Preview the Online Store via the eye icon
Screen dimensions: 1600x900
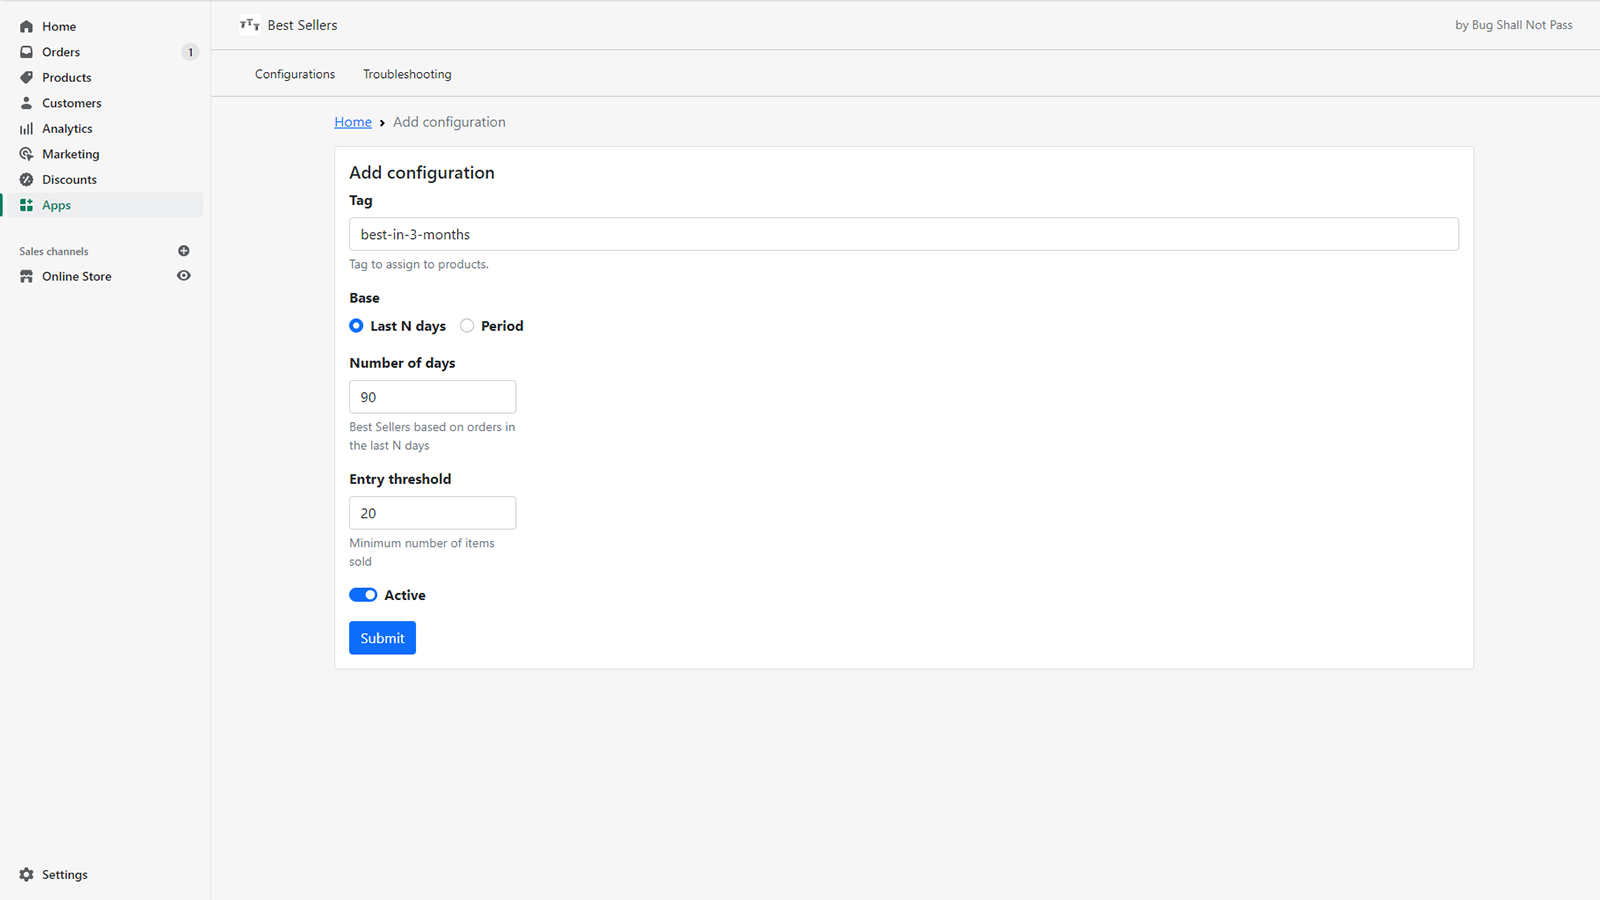pos(184,276)
